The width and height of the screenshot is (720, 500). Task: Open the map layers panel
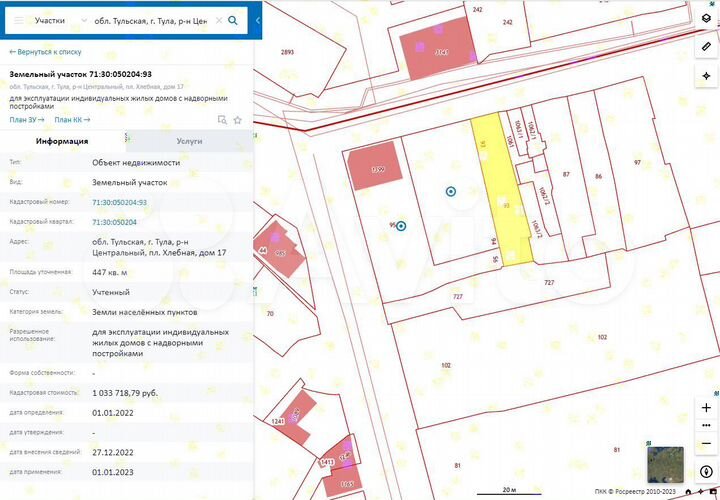tap(707, 18)
